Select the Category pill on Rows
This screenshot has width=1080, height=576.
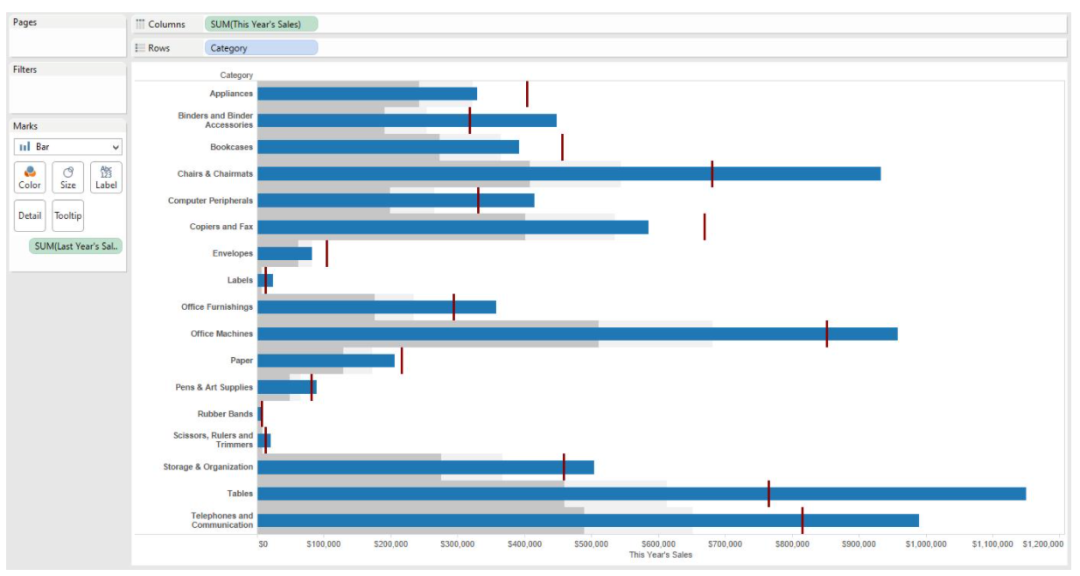point(261,48)
